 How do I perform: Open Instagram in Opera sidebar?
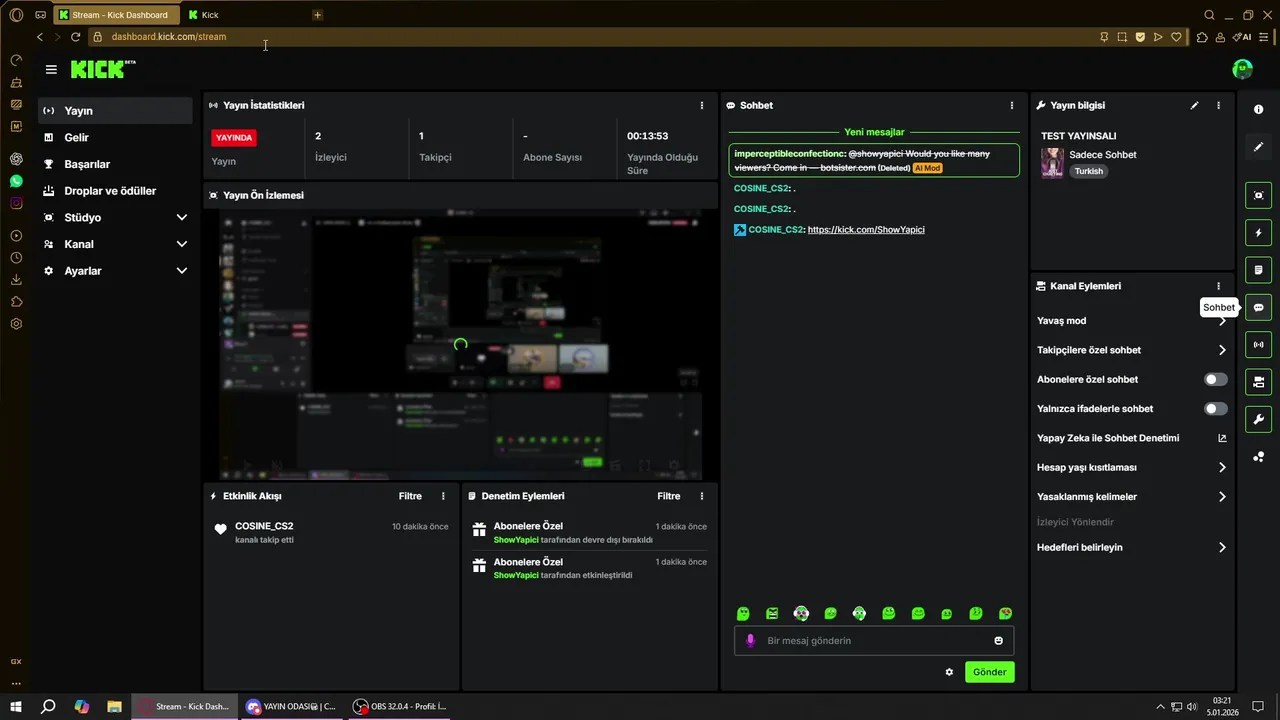click(x=16, y=203)
